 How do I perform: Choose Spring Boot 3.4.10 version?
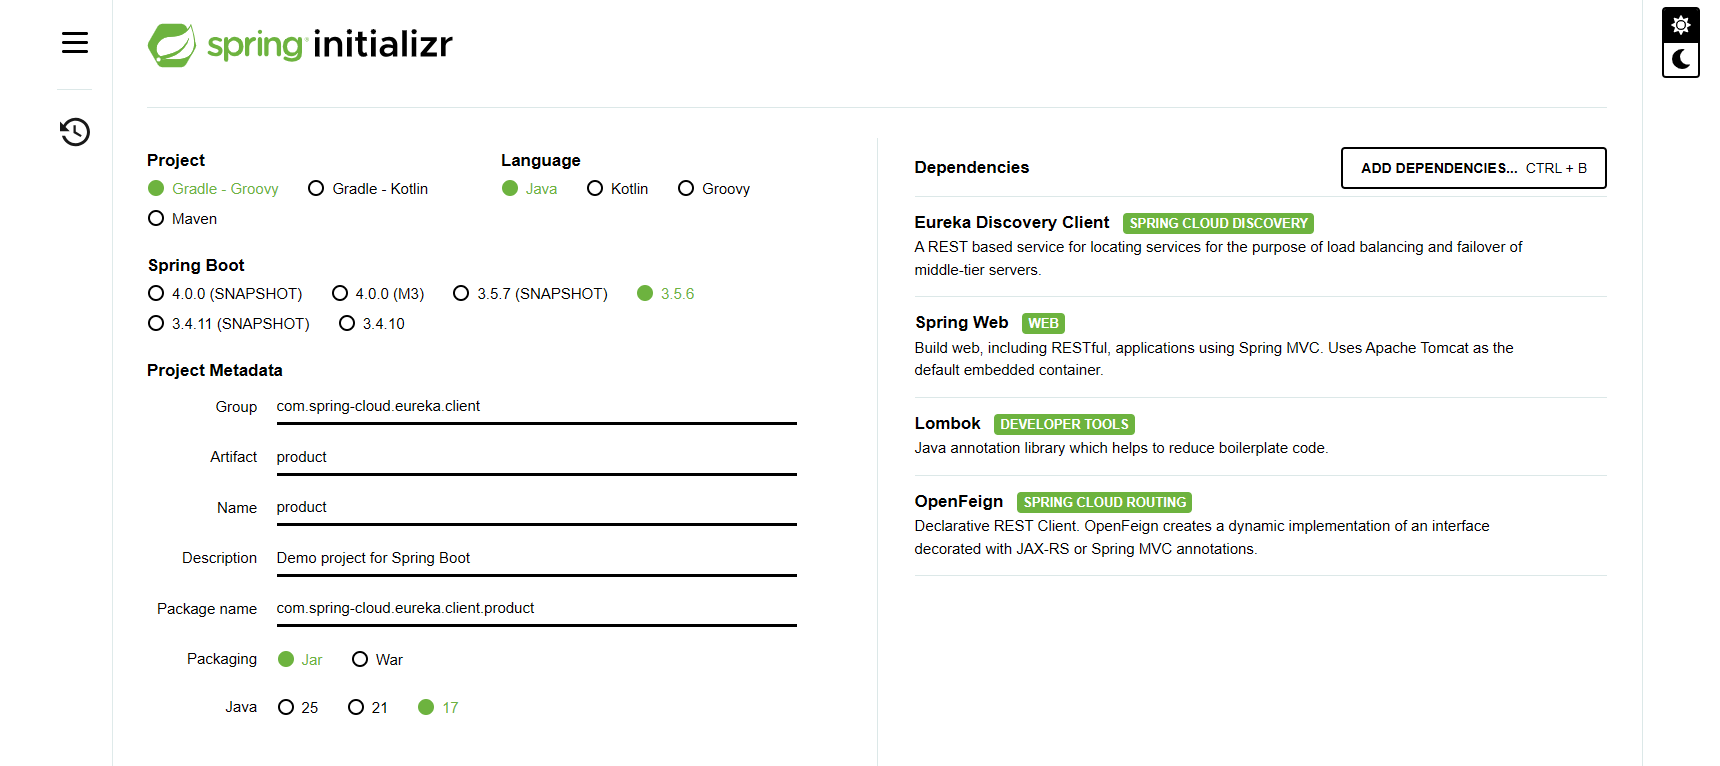[372, 324]
